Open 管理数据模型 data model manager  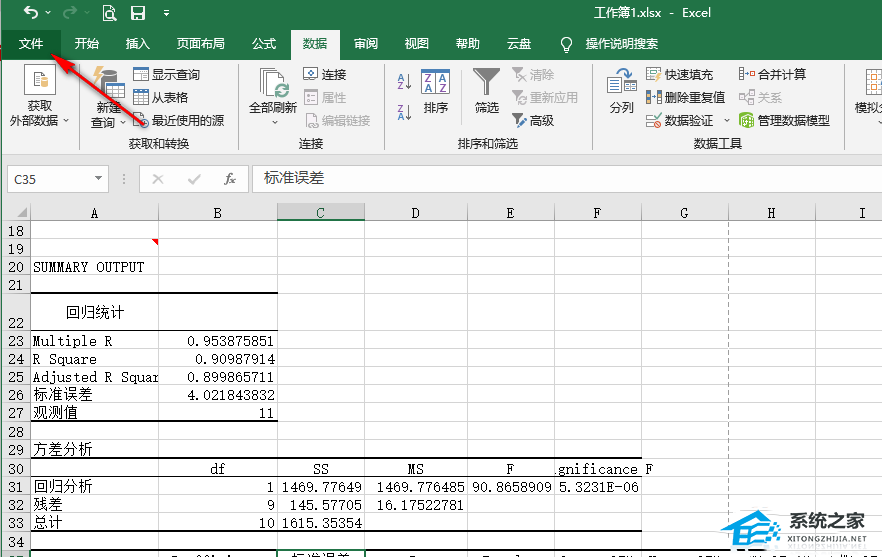tap(784, 120)
